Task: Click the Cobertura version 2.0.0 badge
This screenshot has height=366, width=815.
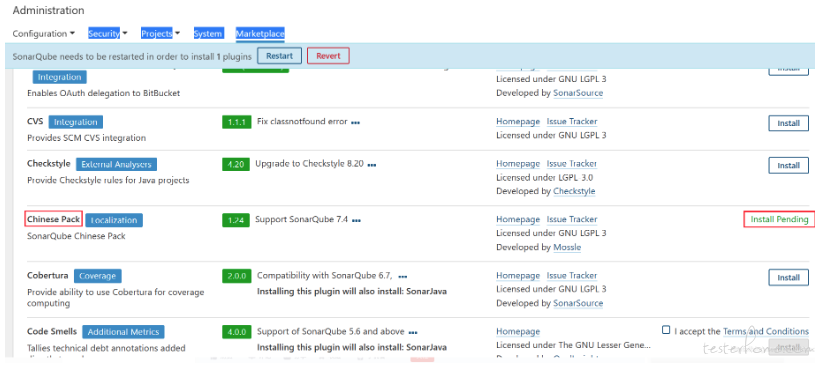Action: tap(237, 276)
